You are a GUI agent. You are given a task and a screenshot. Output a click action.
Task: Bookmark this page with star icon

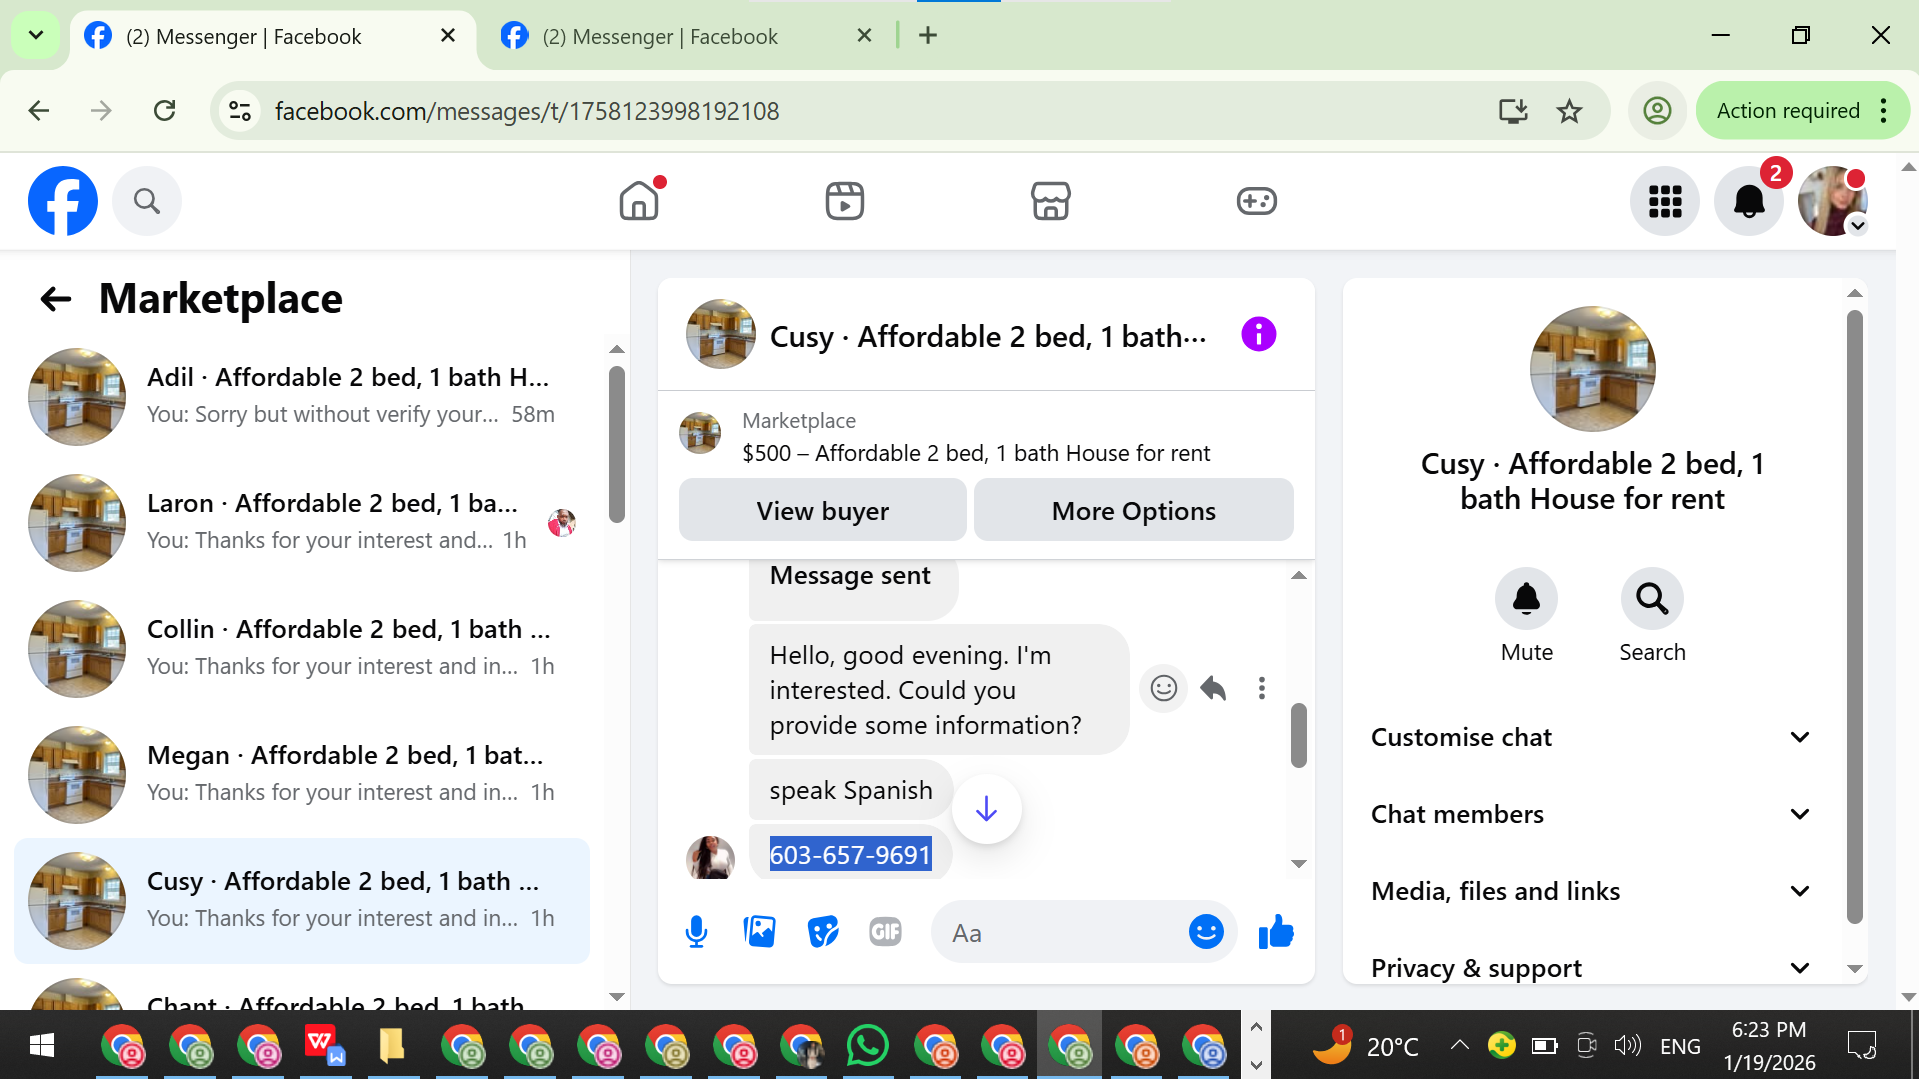(1570, 111)
